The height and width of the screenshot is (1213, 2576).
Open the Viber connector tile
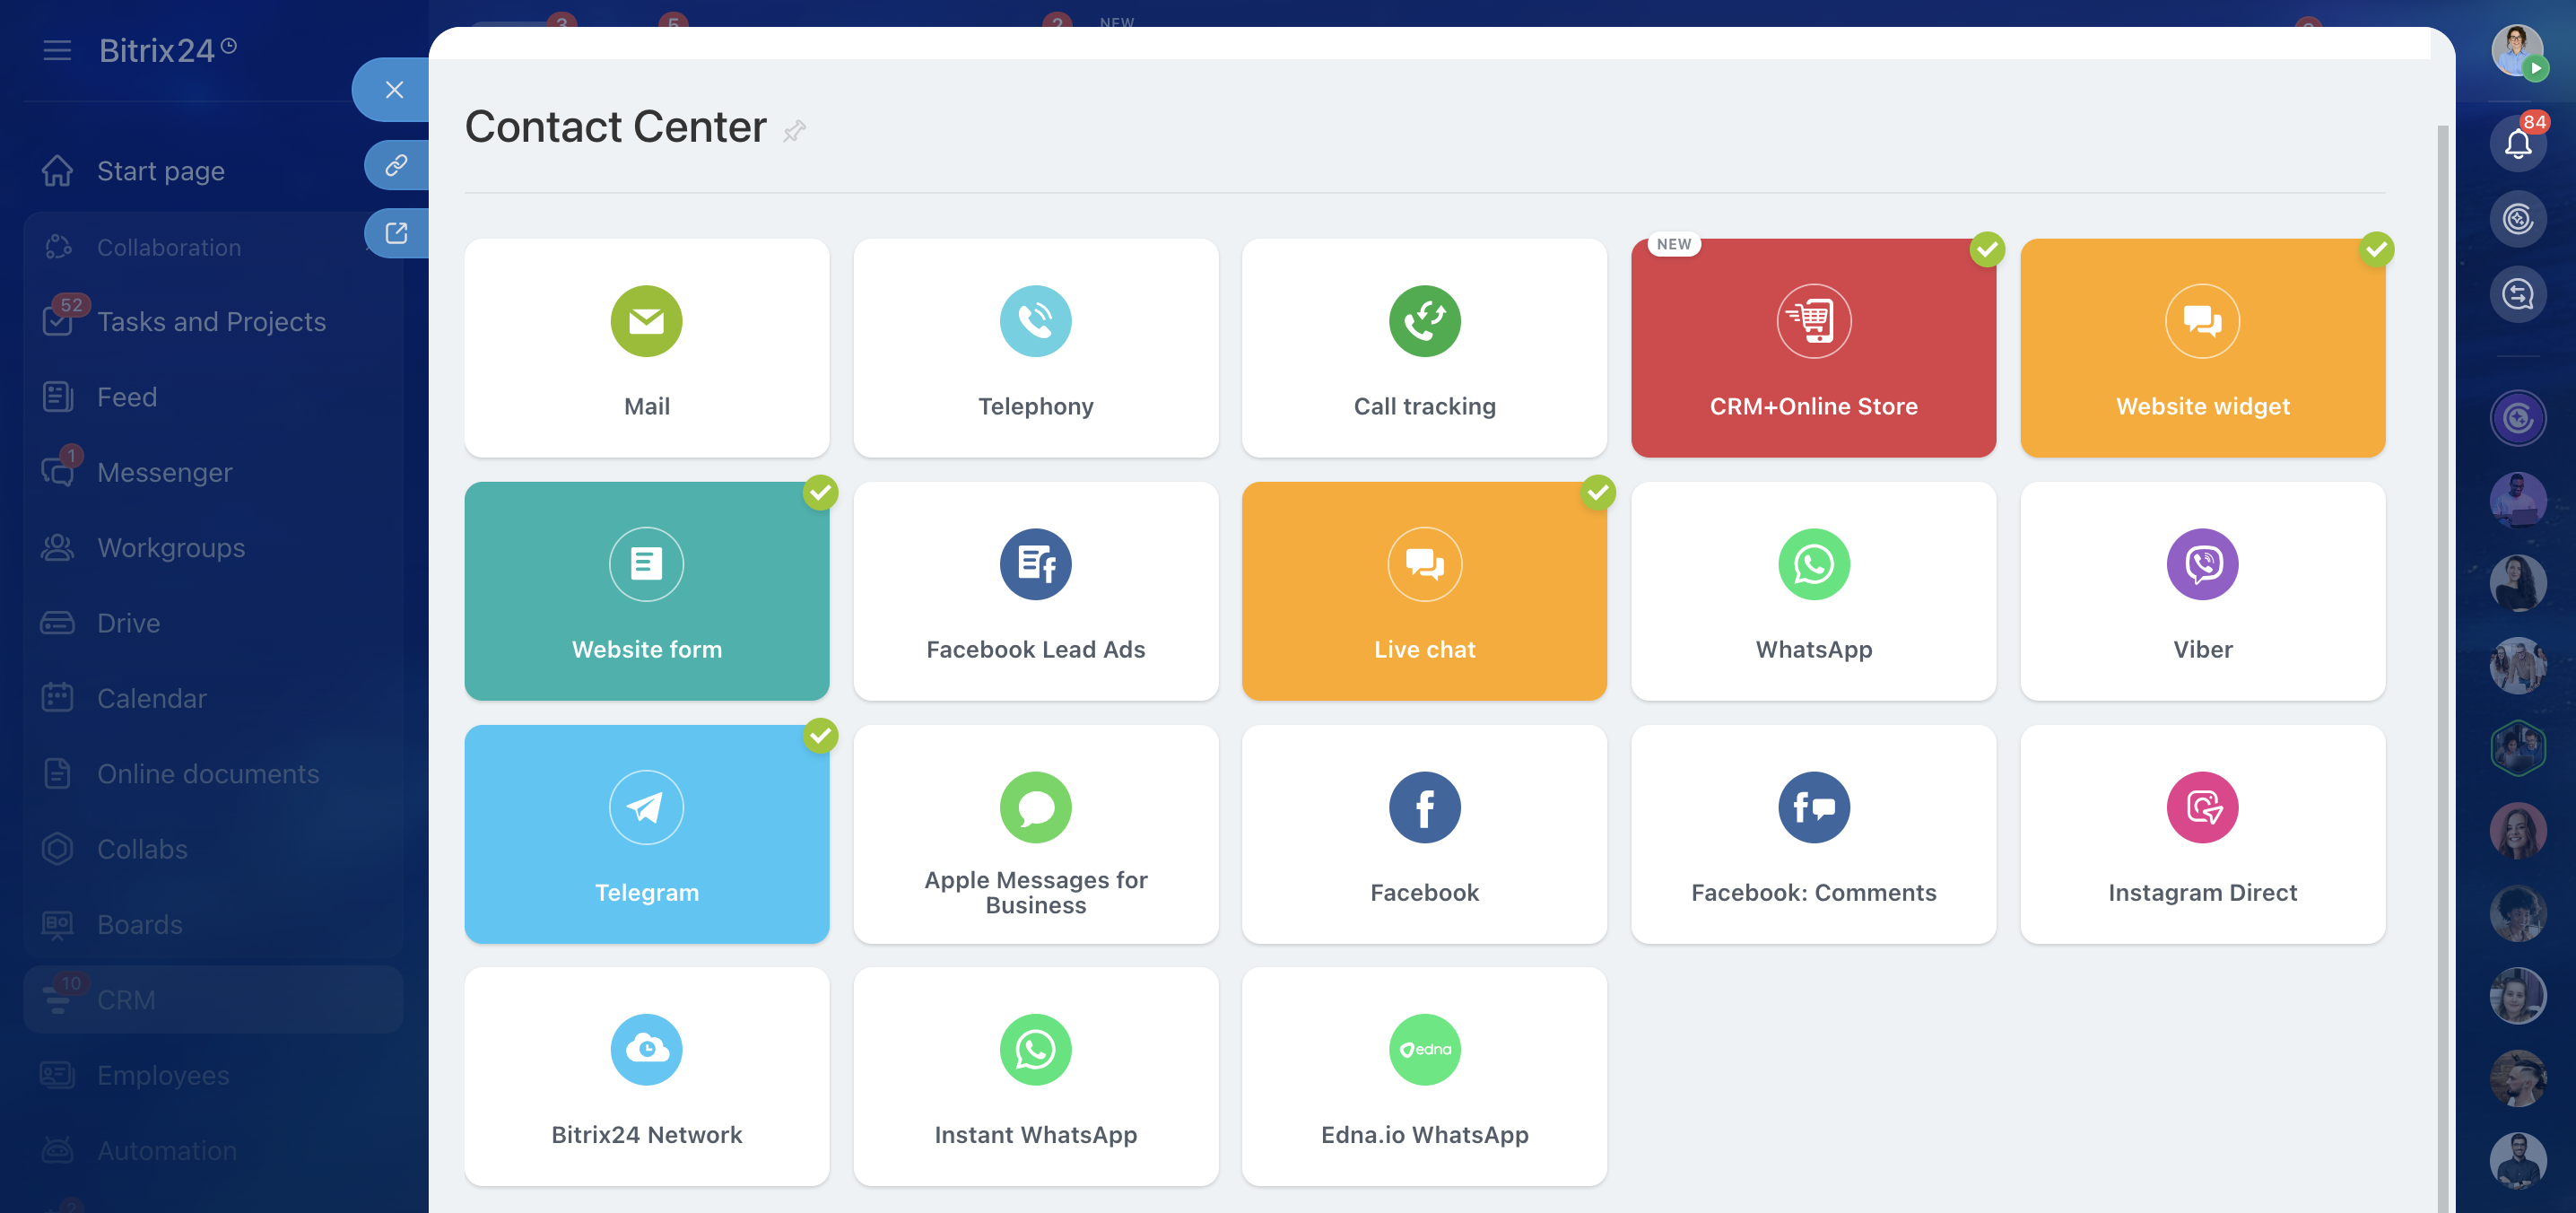(2201, 590)
